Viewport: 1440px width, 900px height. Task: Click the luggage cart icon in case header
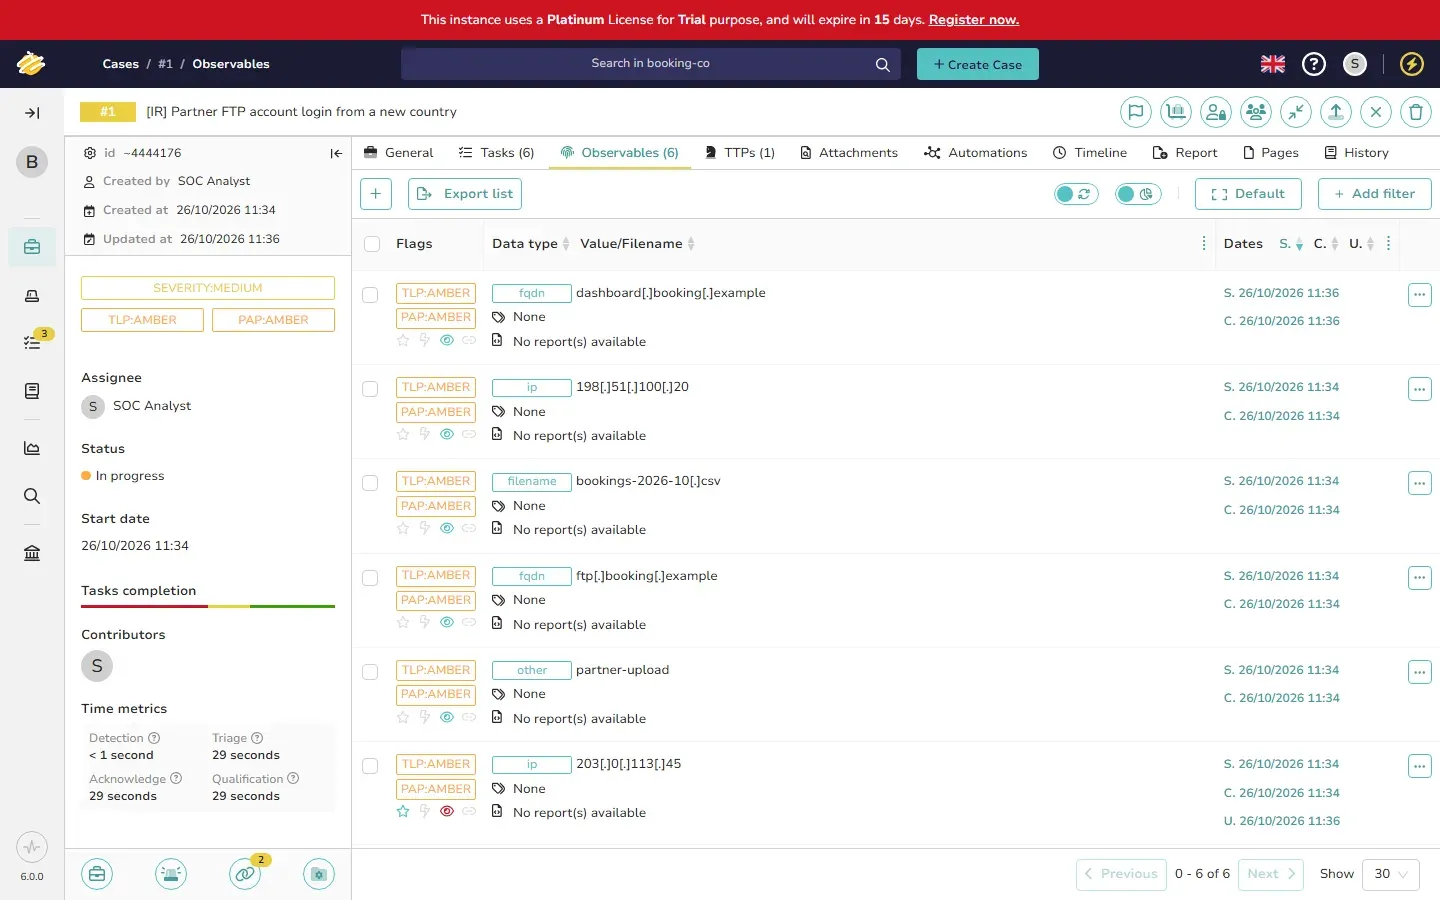(x=1176, y=112)
